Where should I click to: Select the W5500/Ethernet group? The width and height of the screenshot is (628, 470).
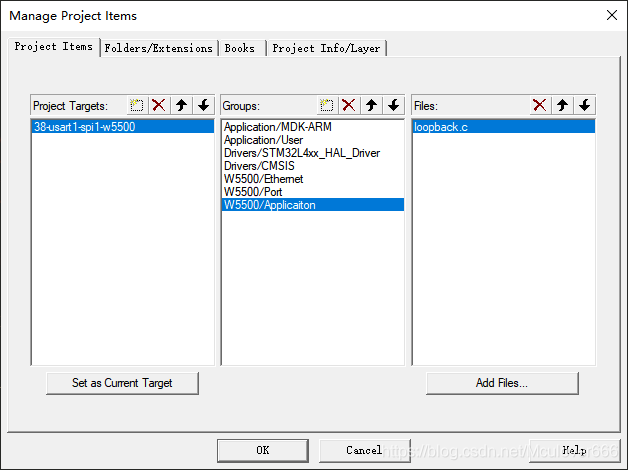click(x=312, y=179)
